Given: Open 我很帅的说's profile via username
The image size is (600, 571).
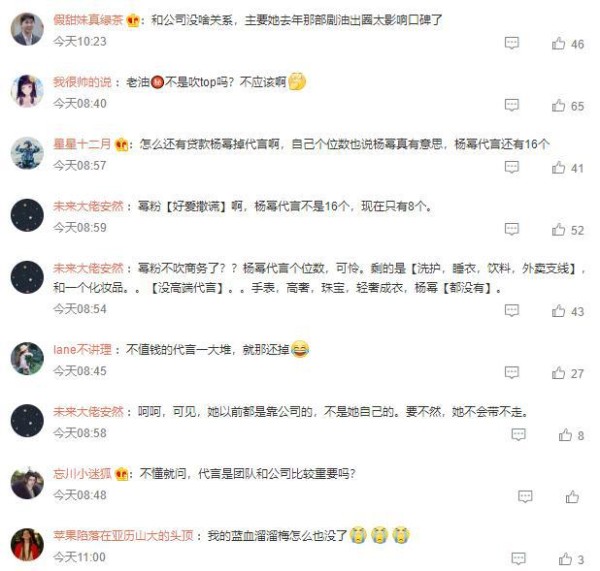Looking at the screenshot, I should 82,82.
